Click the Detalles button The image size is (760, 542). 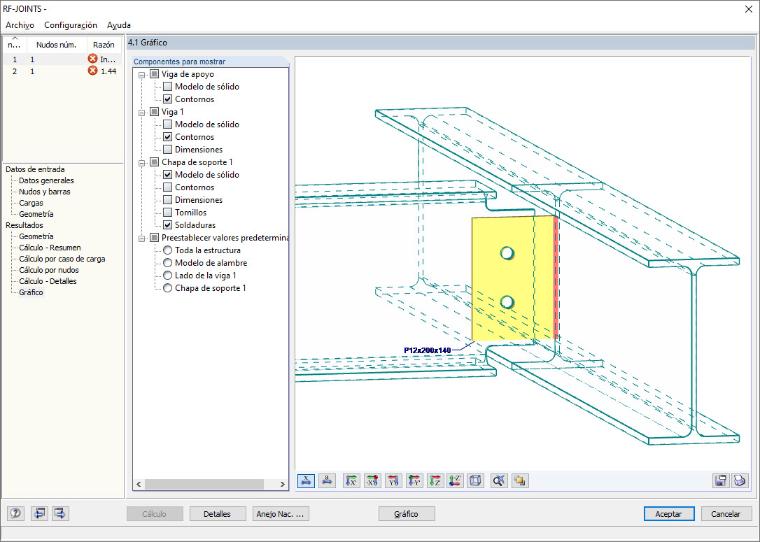tap(217, 513)
